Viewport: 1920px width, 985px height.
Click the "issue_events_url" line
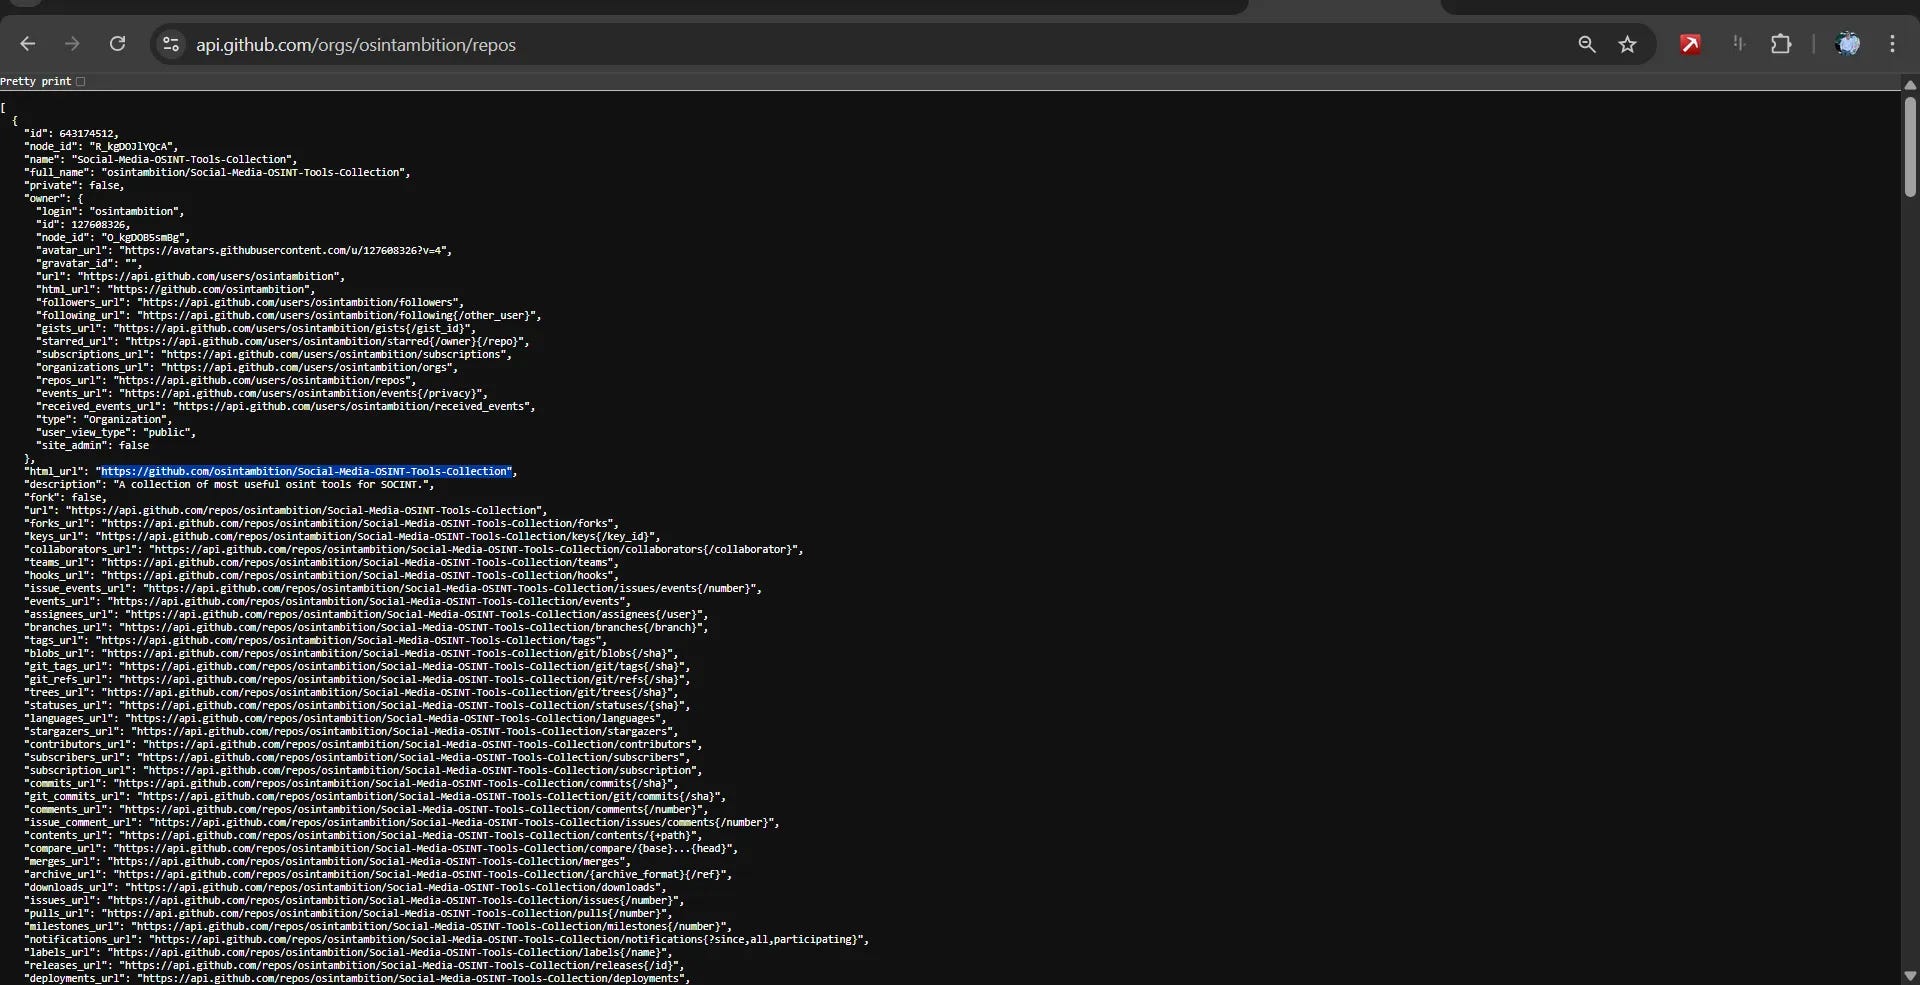click(x=393, y=588)
